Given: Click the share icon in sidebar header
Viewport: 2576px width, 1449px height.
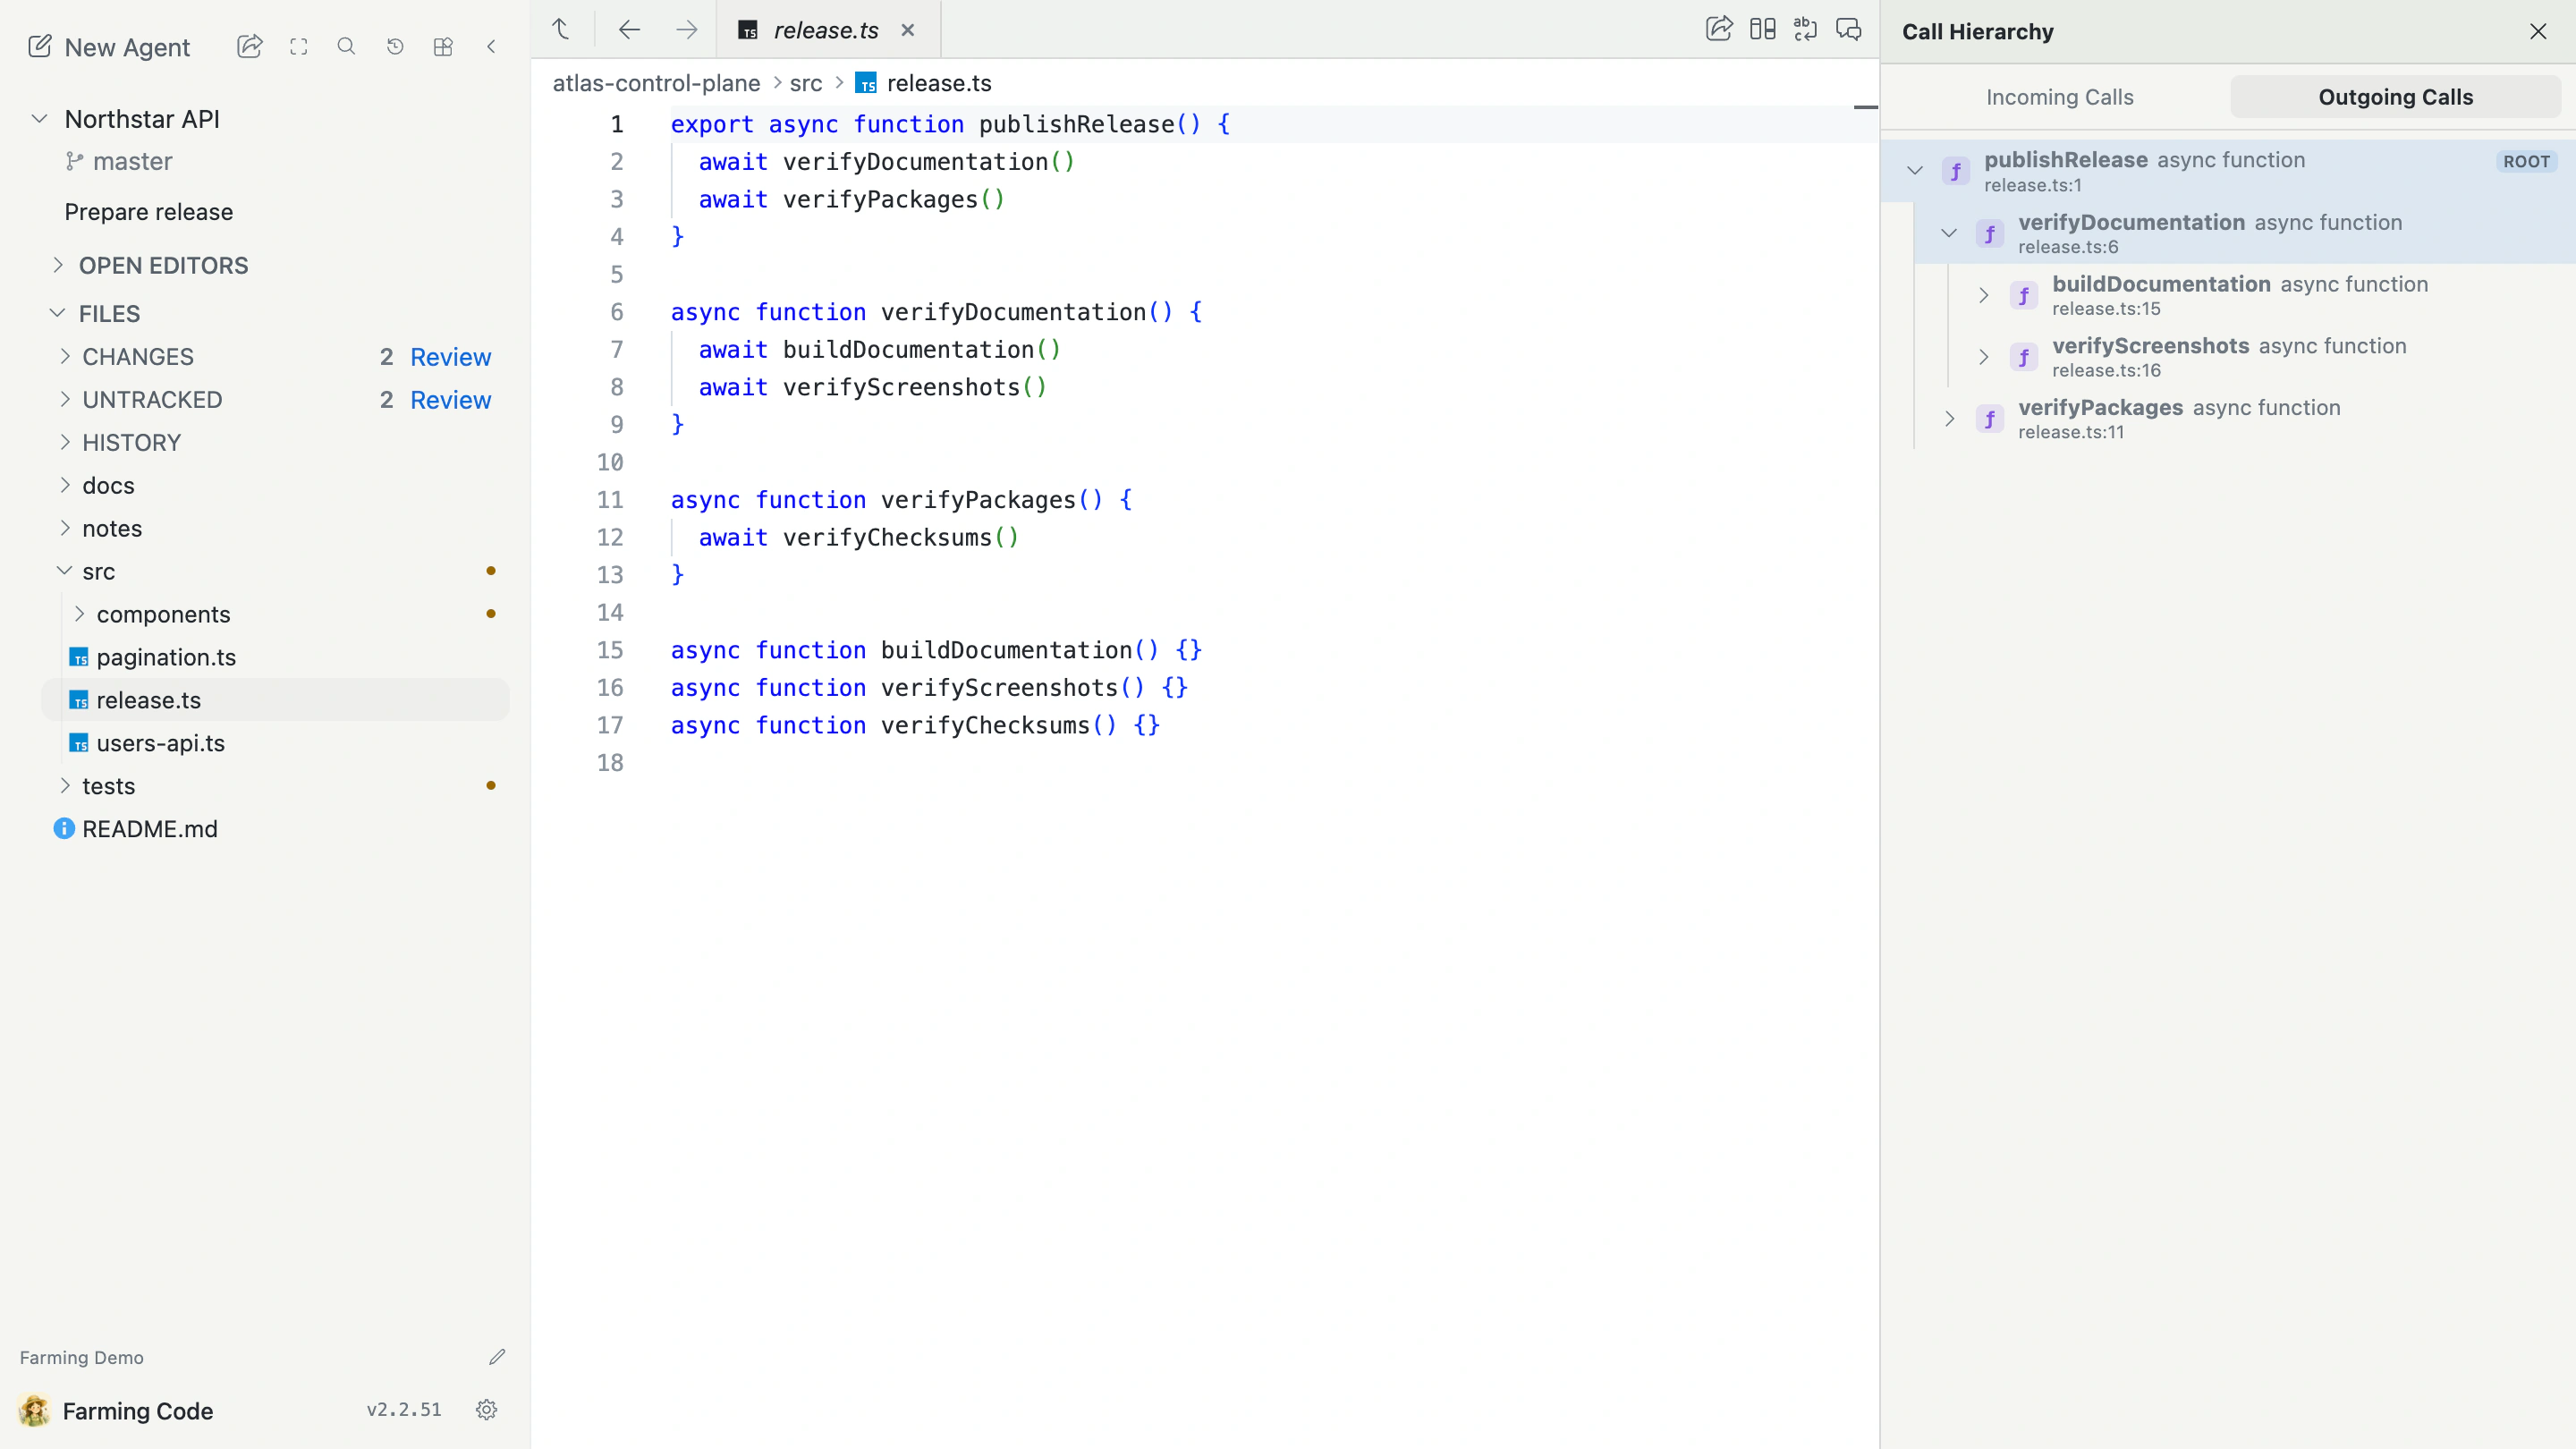Looking at the screenshot, I should [x=249, y=46].
